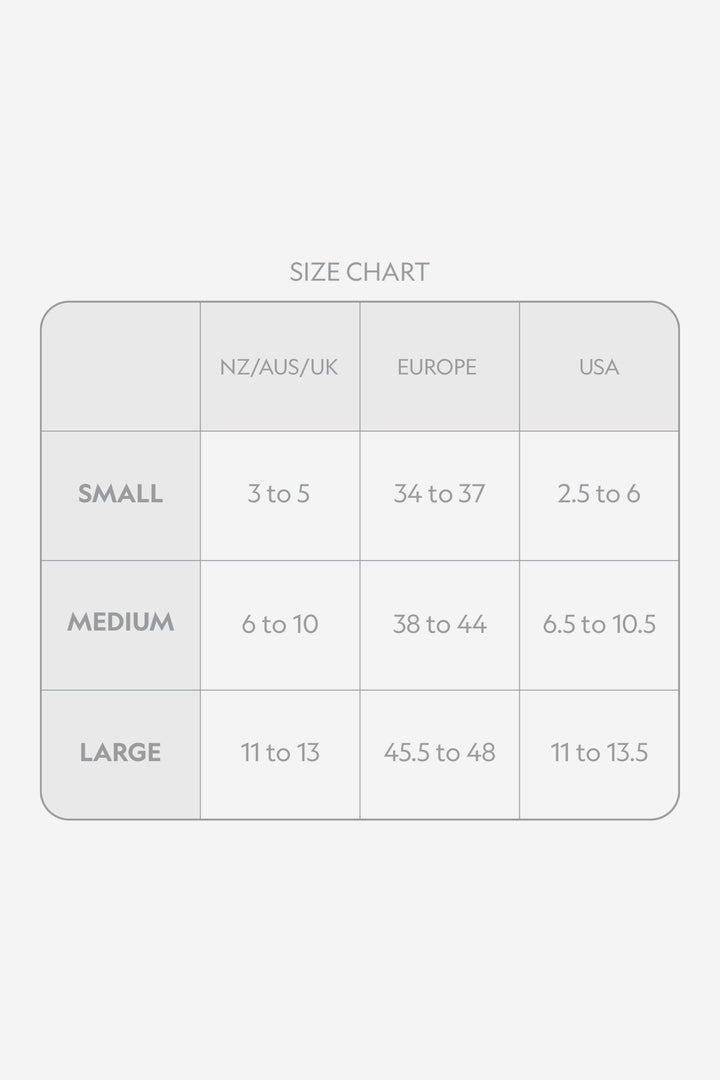
Task: Click the SIZE CHART title text
Action: [360, 272]
